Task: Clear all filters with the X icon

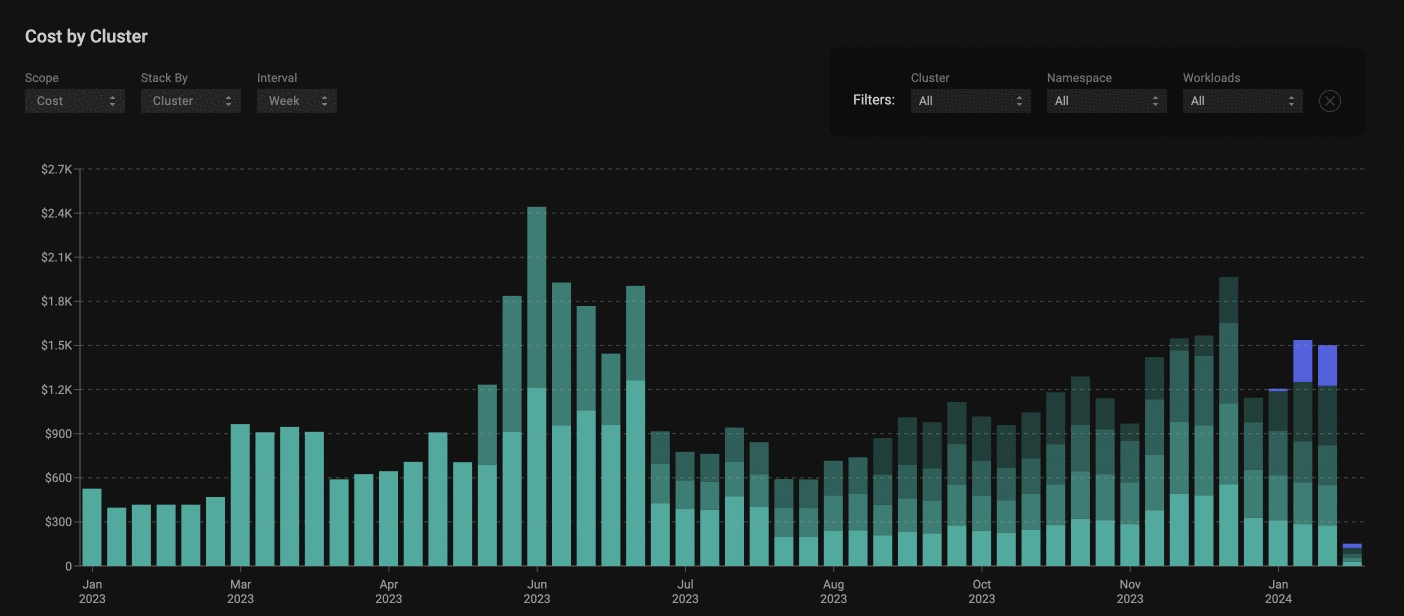Action: [1329, 101]
